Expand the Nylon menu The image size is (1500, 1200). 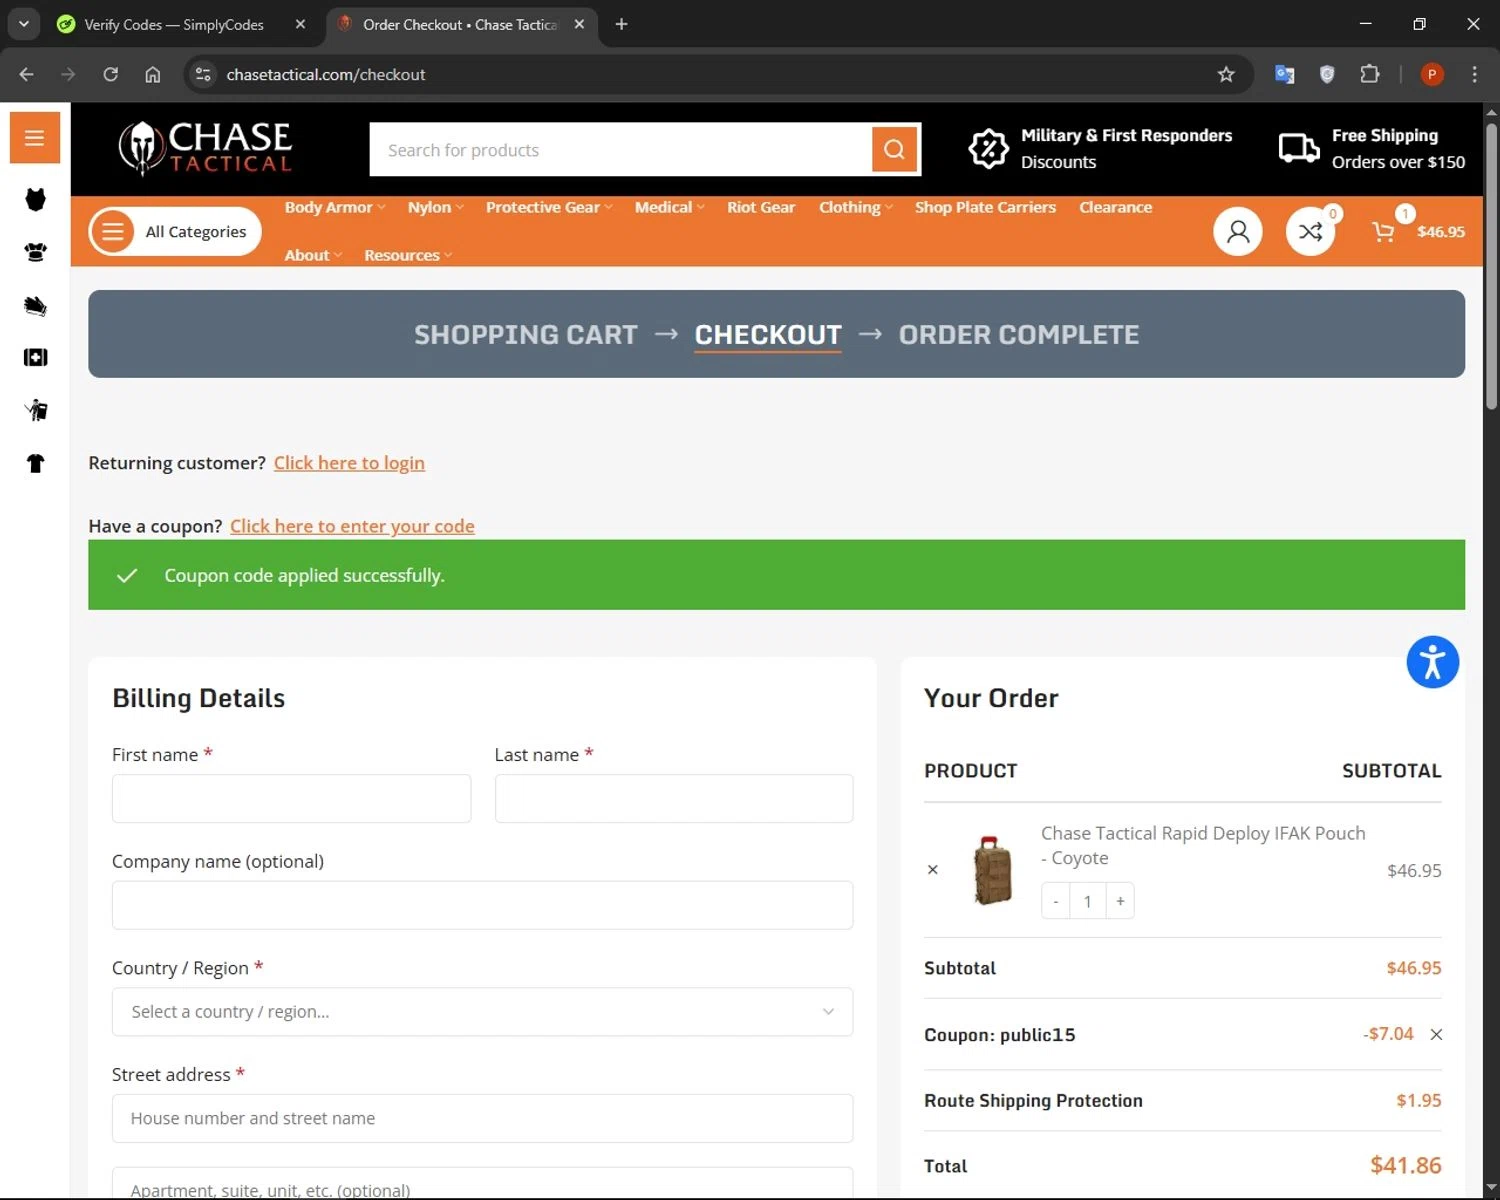click(x=435, y=207)
